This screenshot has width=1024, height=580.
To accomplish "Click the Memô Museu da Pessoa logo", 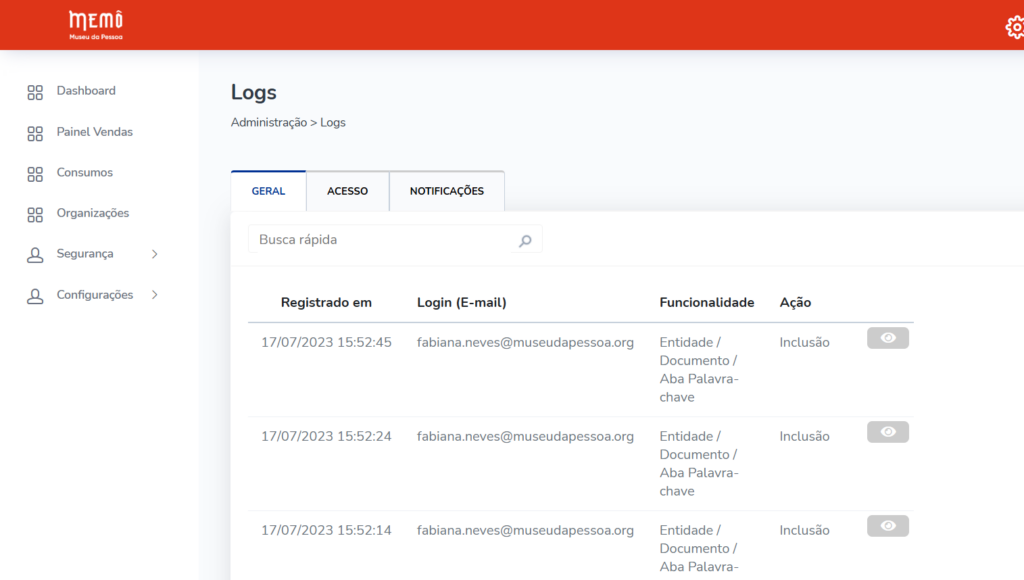I will (96, 25).
